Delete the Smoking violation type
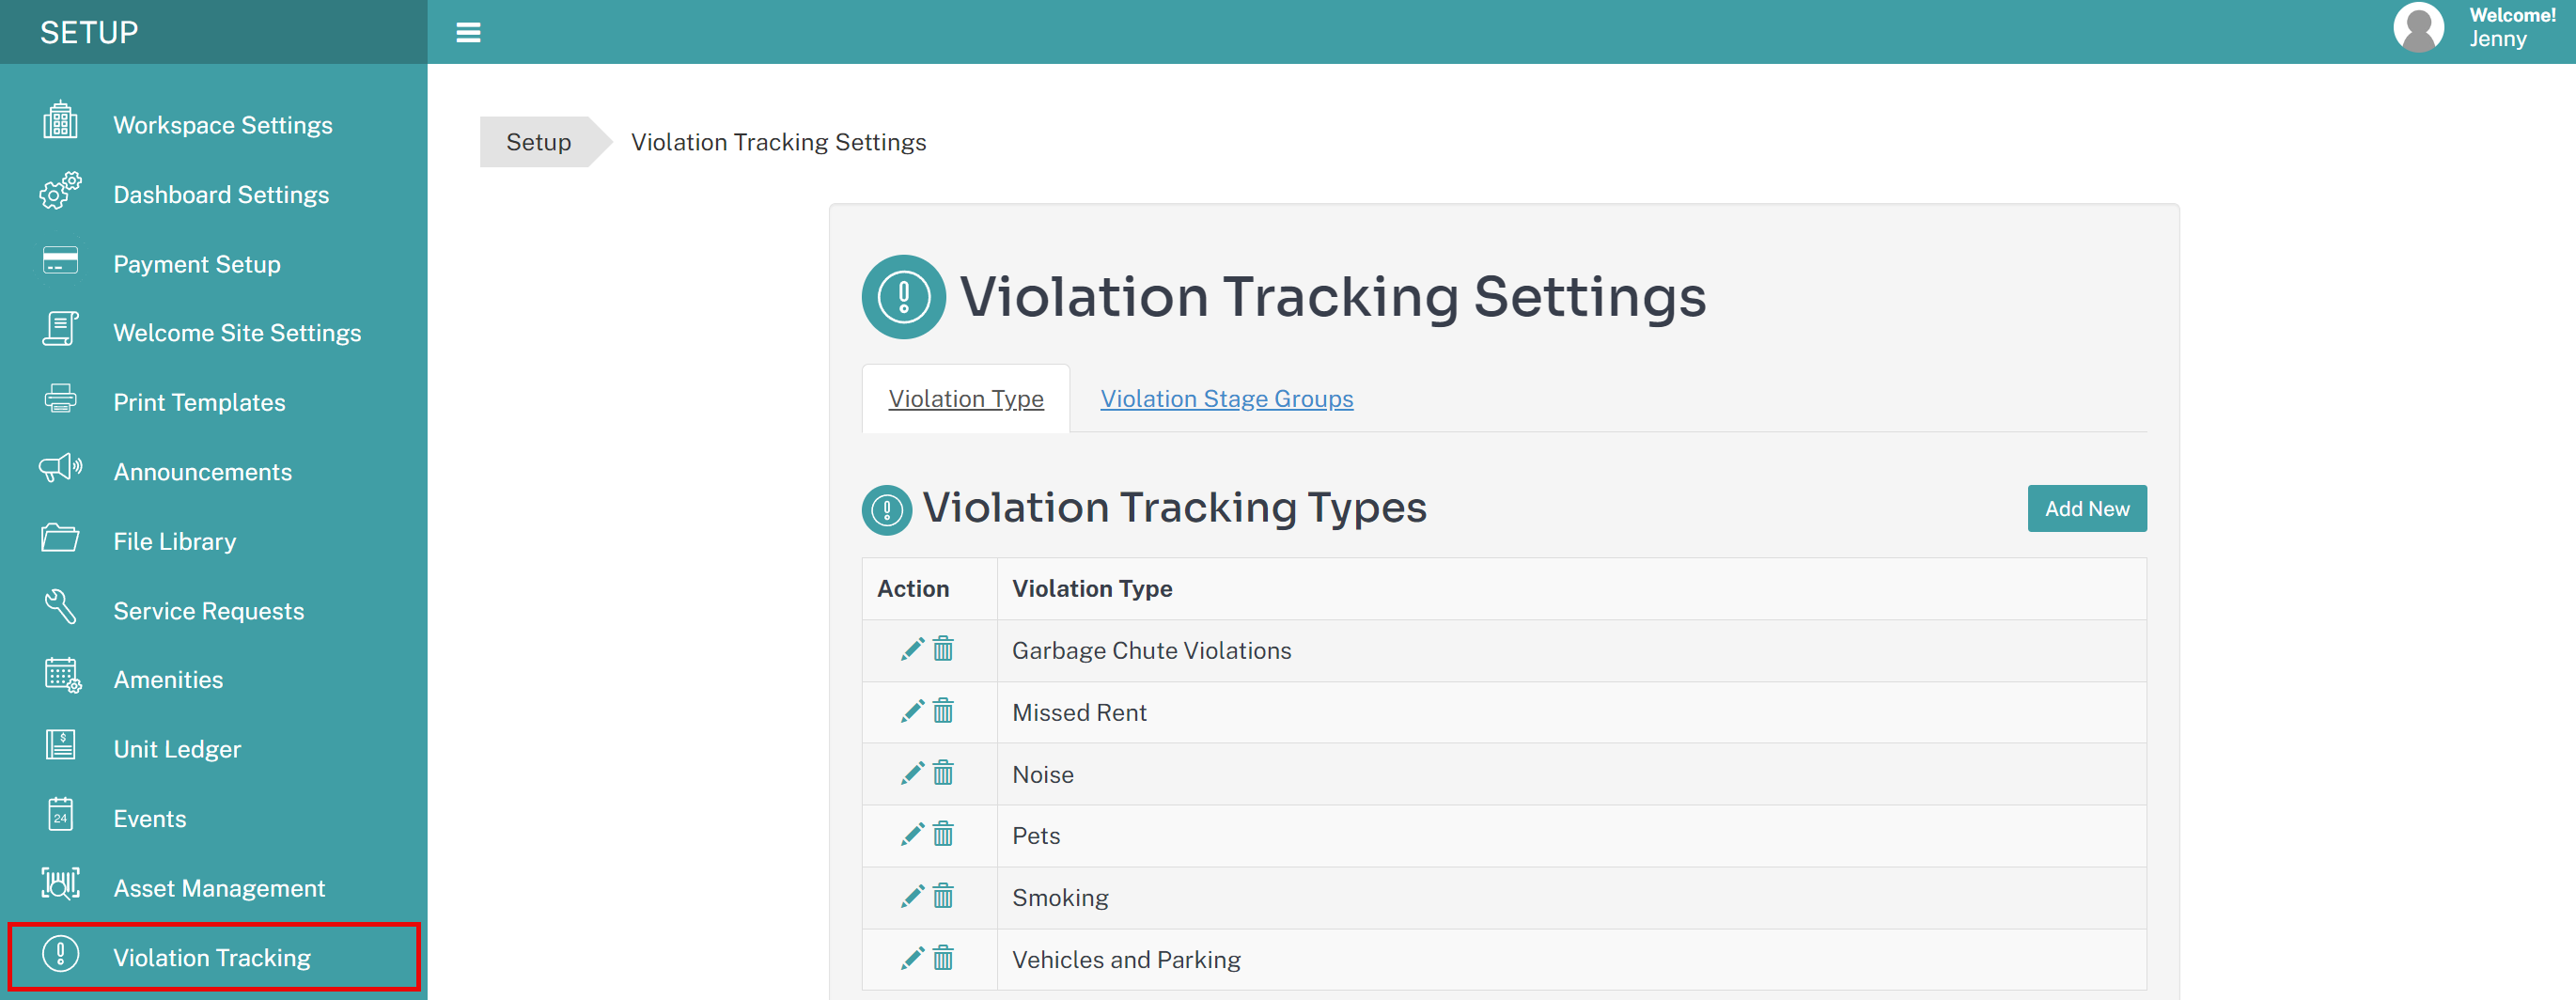This screenshot has width=2576, height=1000. click(943, 897)
